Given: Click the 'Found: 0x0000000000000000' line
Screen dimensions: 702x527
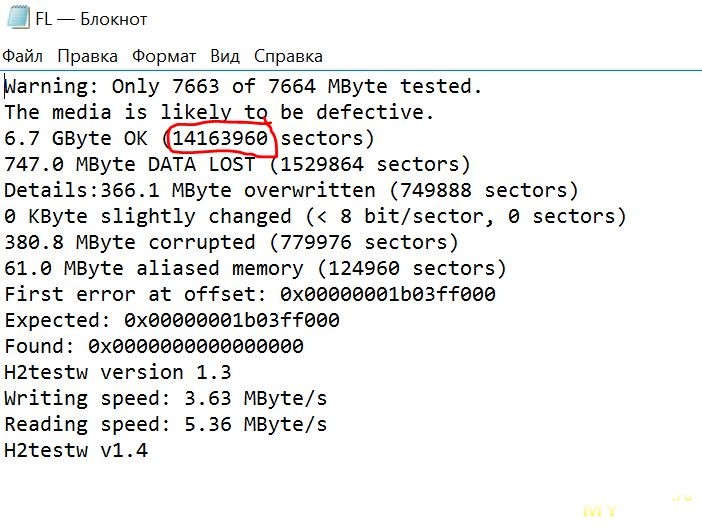Looking at the screenshot, I should tap(154, 346).
